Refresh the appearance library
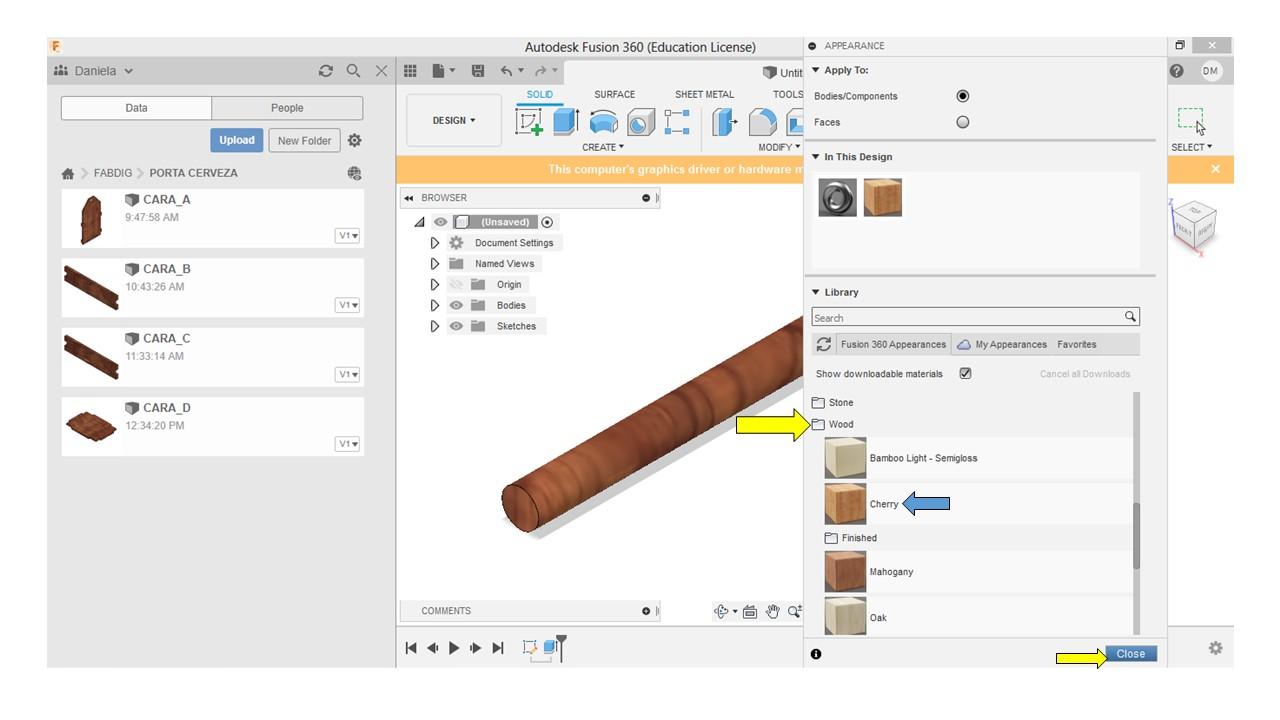This screenshot has height=720, width=1280. tap(824, 344)
